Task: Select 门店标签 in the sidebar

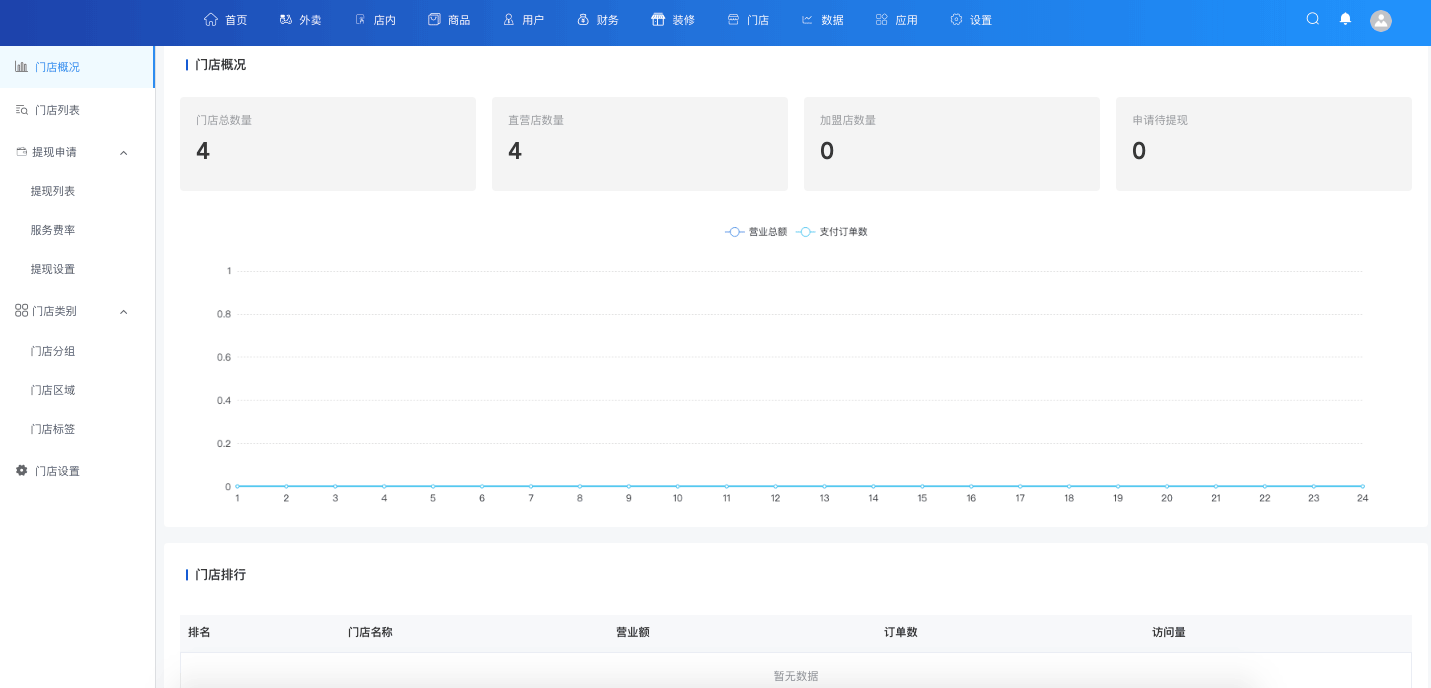Action: [53, 429]
